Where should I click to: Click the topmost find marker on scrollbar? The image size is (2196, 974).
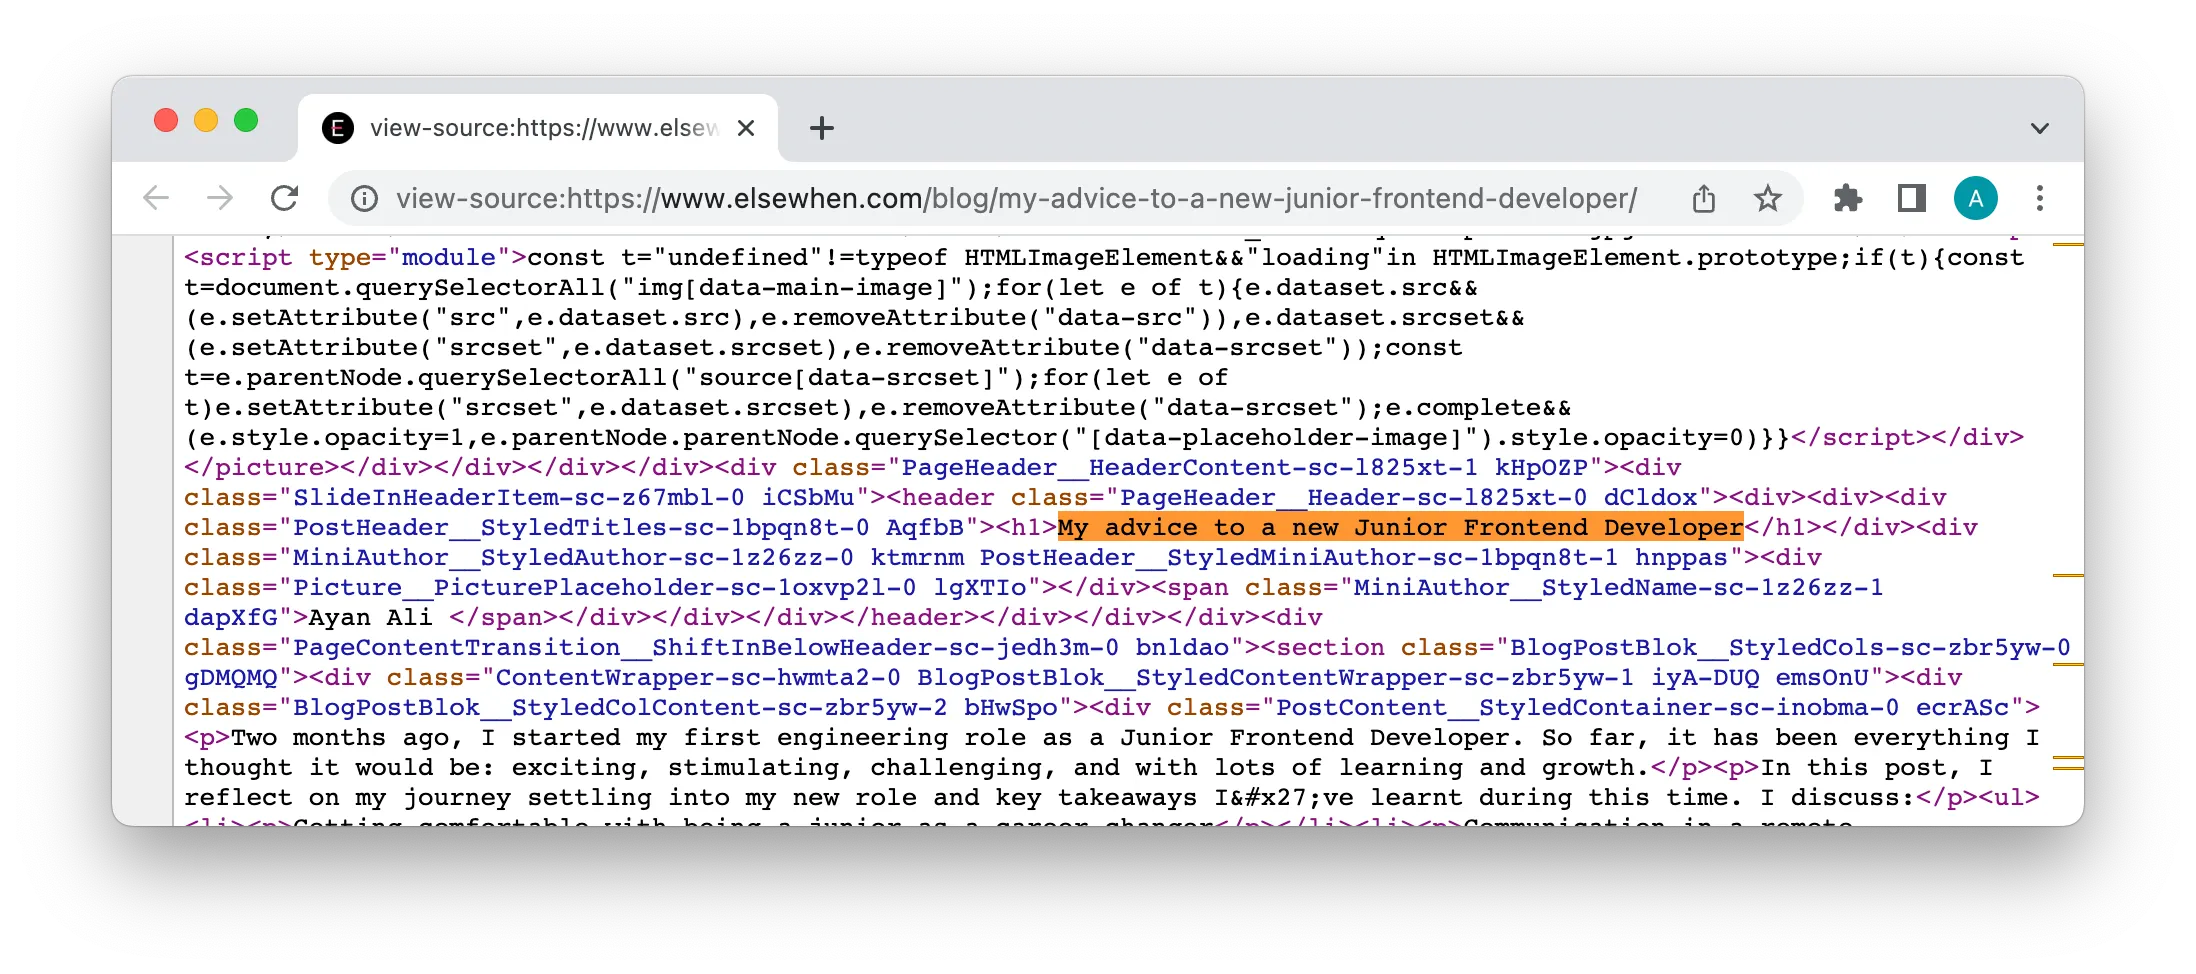(2067, 244)
